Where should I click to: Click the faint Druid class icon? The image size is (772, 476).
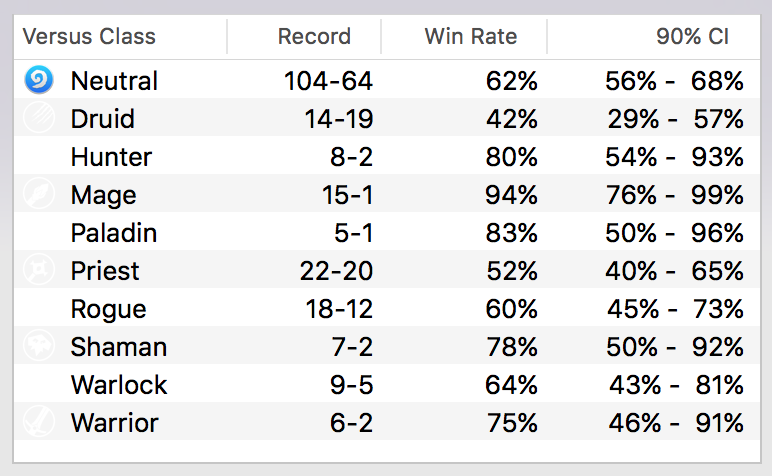coord(39,118)
